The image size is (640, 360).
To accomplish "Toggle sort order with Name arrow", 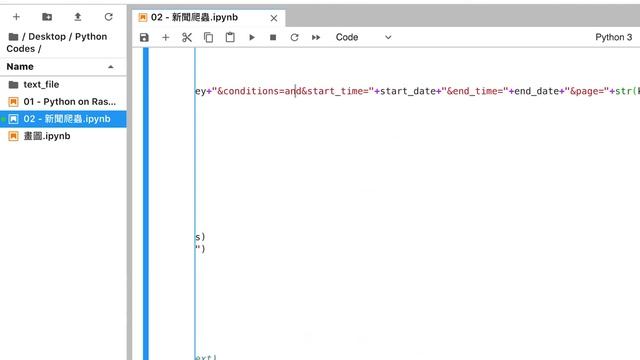I will point(111,67).
